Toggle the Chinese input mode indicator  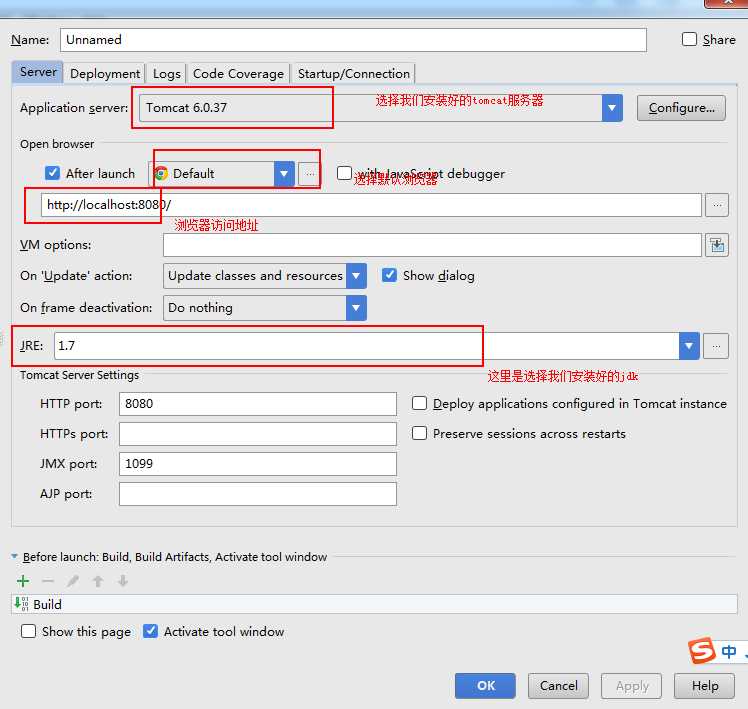(x=729, y=651)
